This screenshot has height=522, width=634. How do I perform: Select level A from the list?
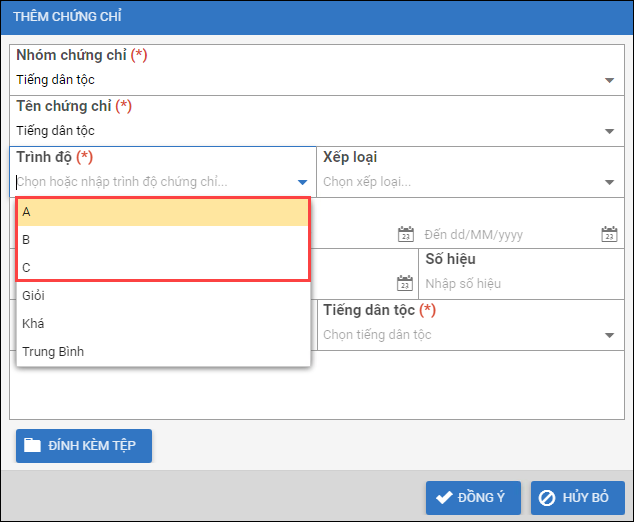(x=163, y=212)
